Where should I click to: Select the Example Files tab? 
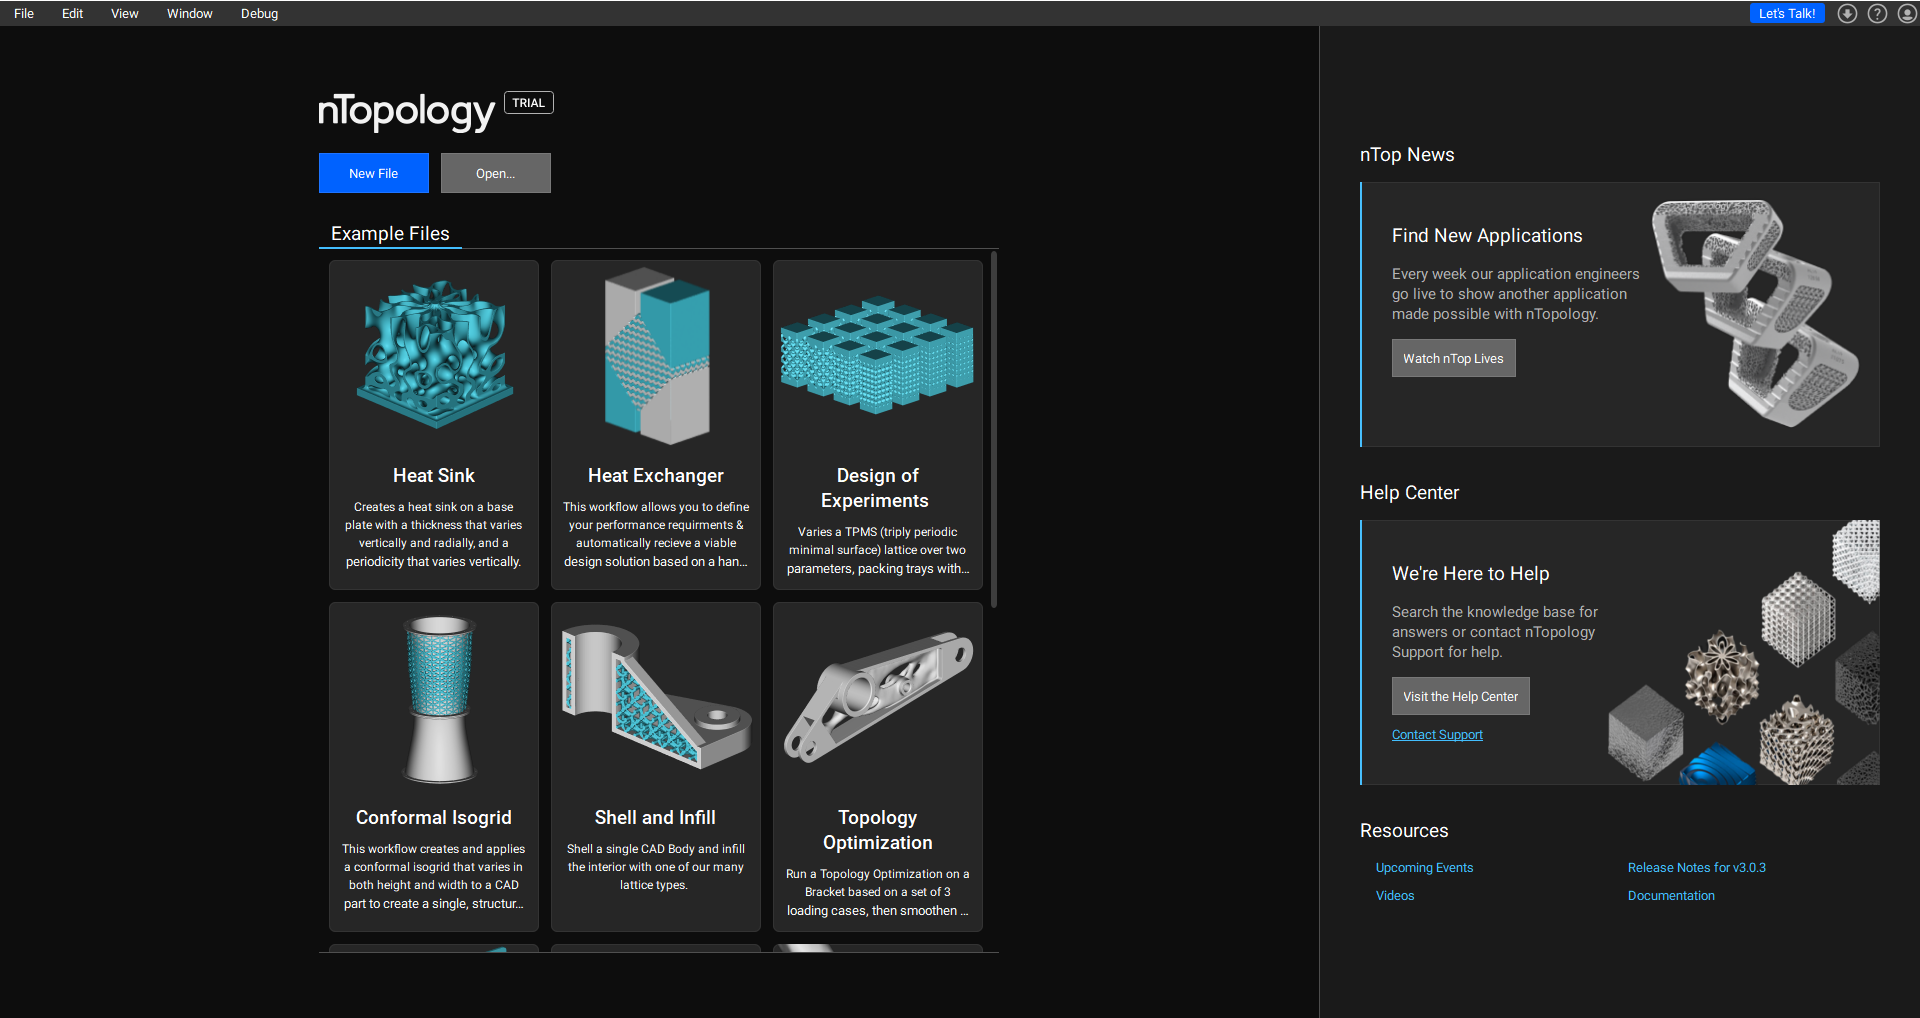390,233
